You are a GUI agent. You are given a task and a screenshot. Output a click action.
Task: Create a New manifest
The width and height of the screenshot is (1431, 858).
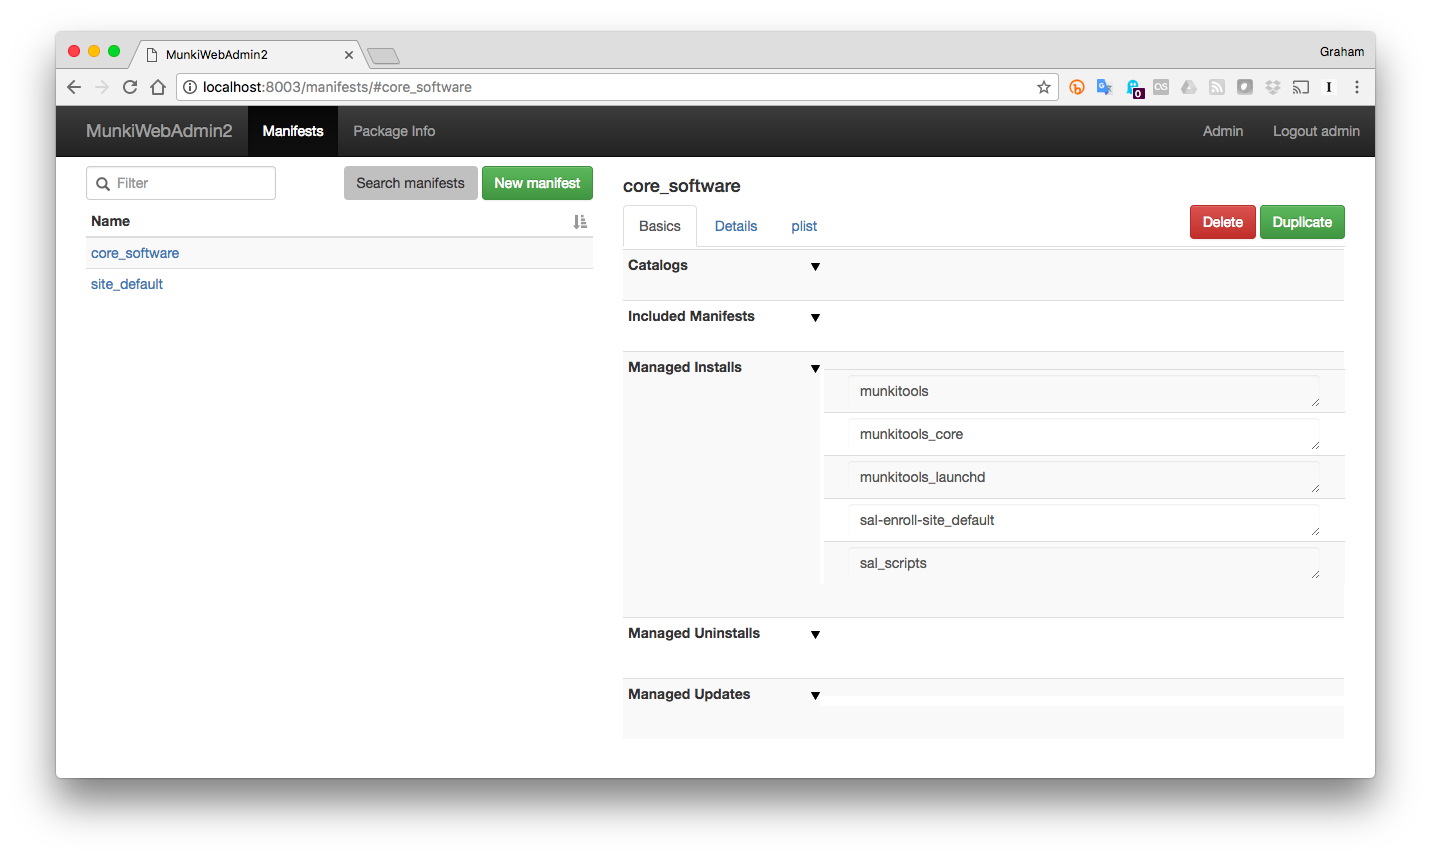(537, 183)
